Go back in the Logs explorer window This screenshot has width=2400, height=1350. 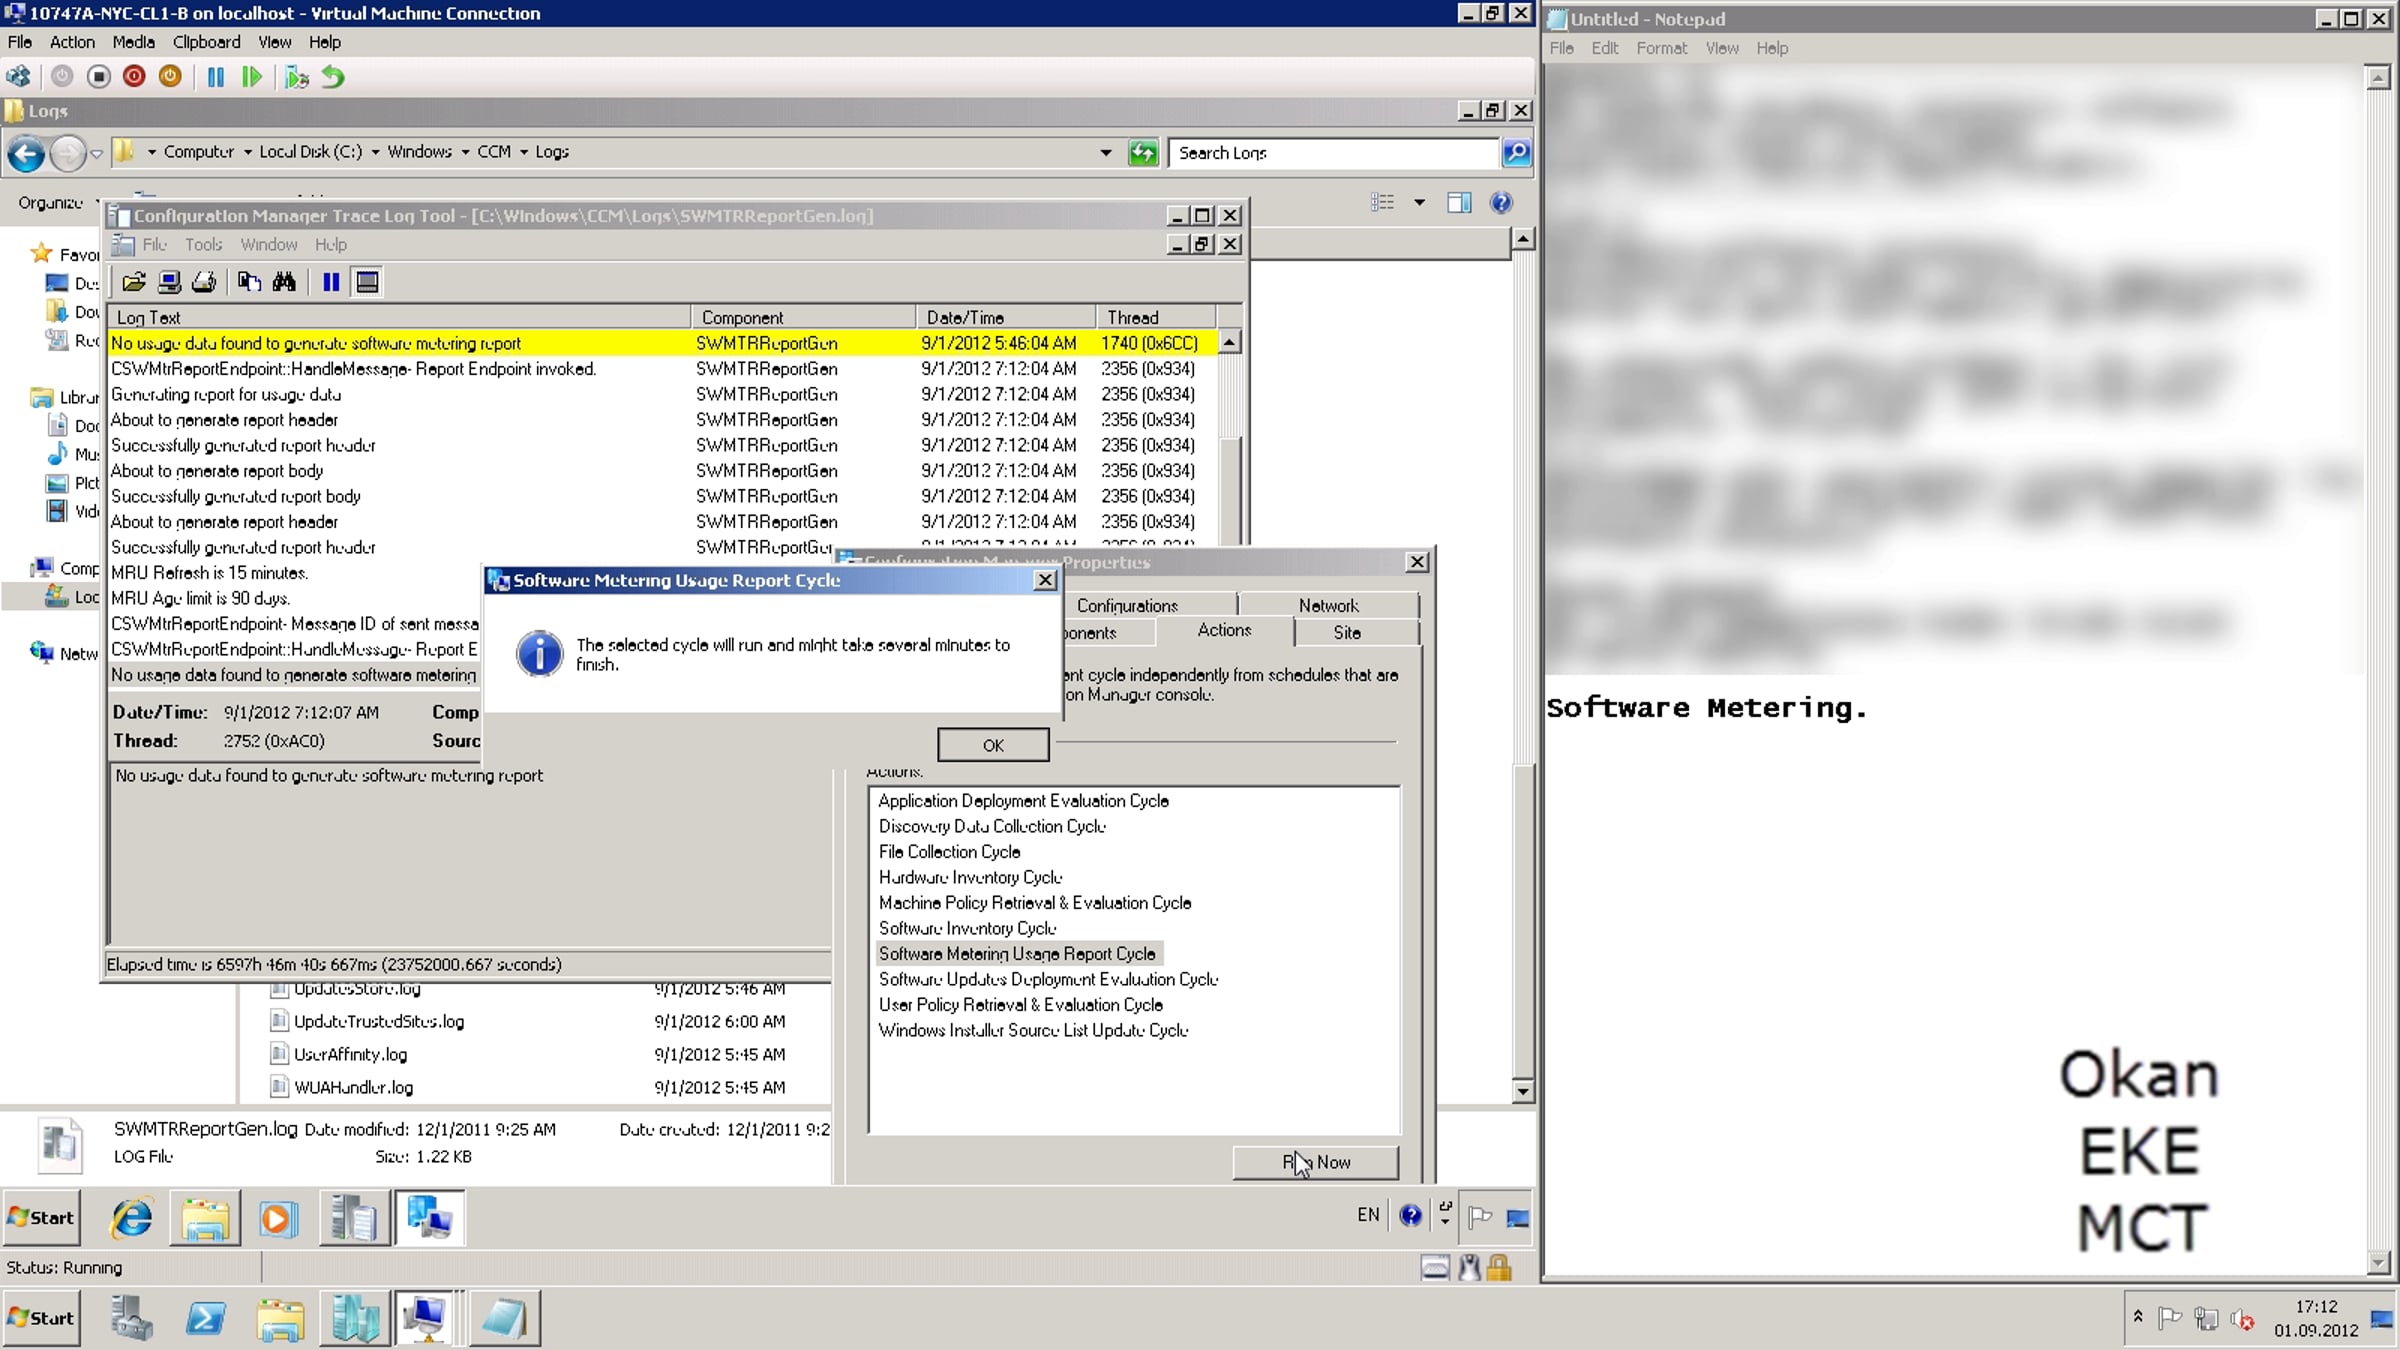26,154
